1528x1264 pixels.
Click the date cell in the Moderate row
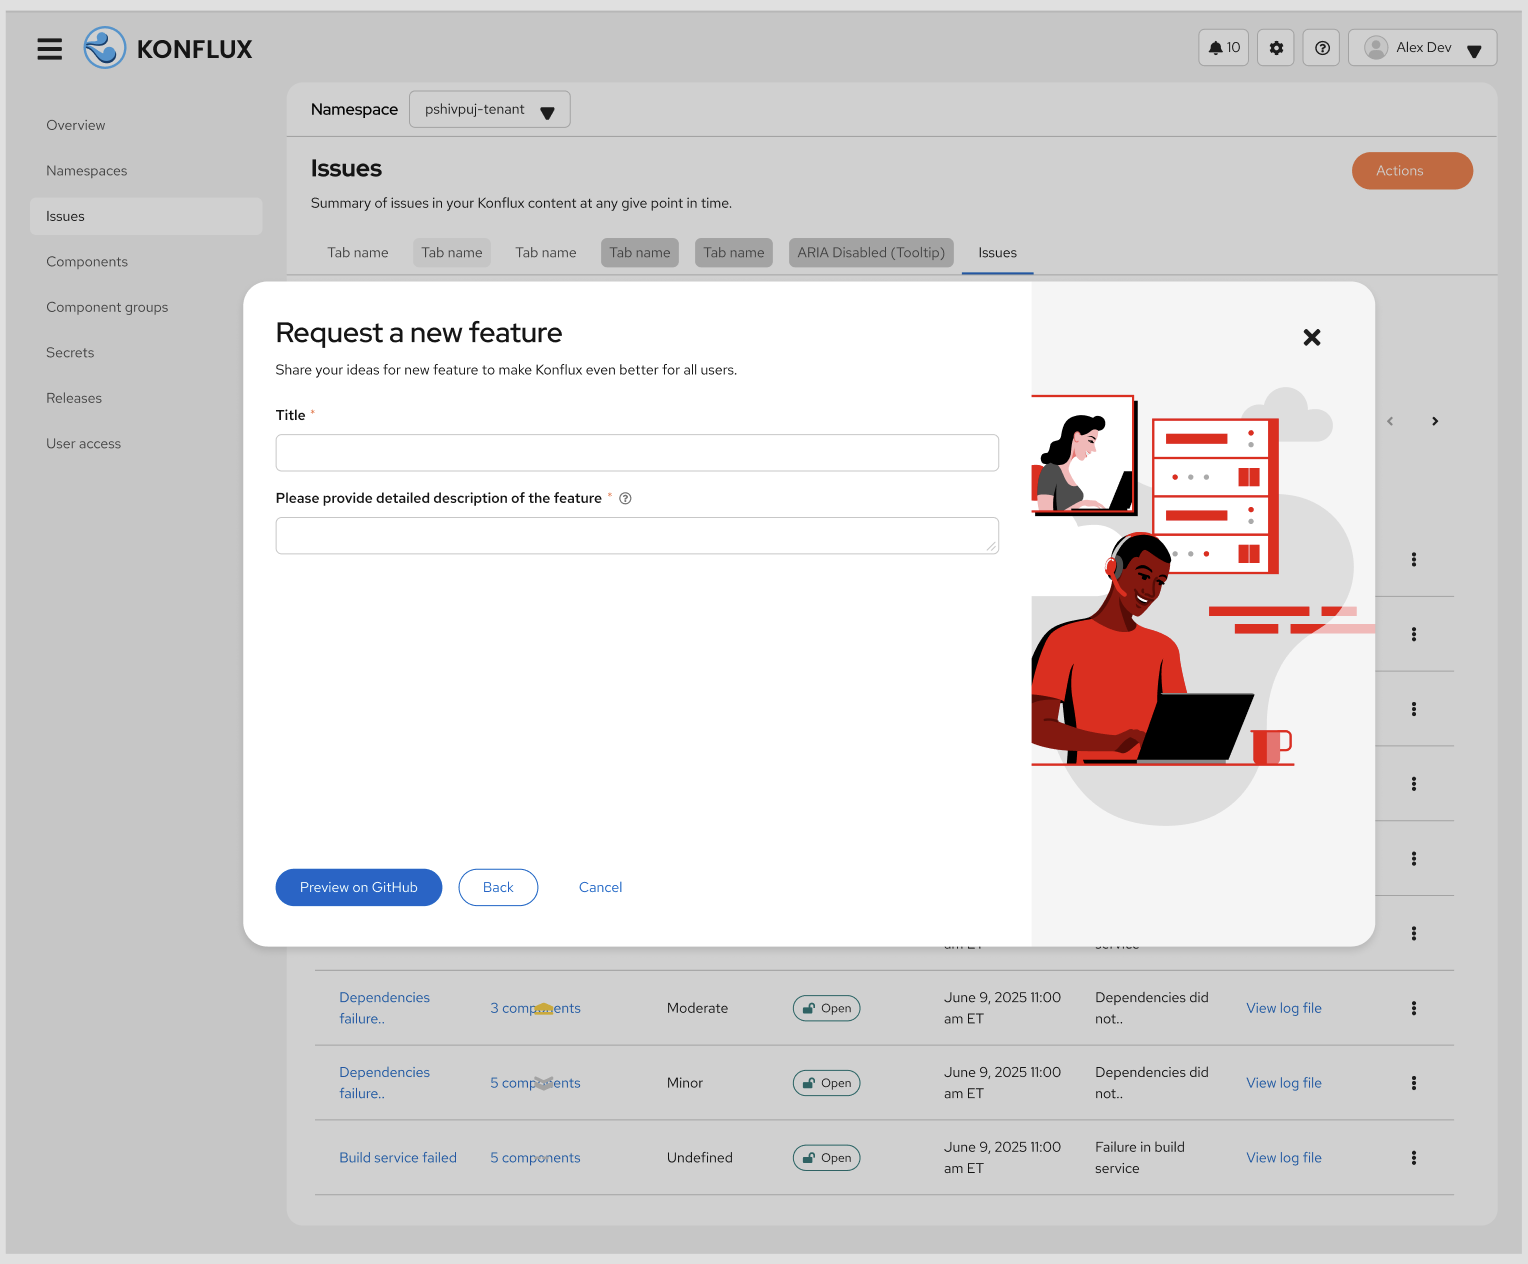tap(1002, 1008)
